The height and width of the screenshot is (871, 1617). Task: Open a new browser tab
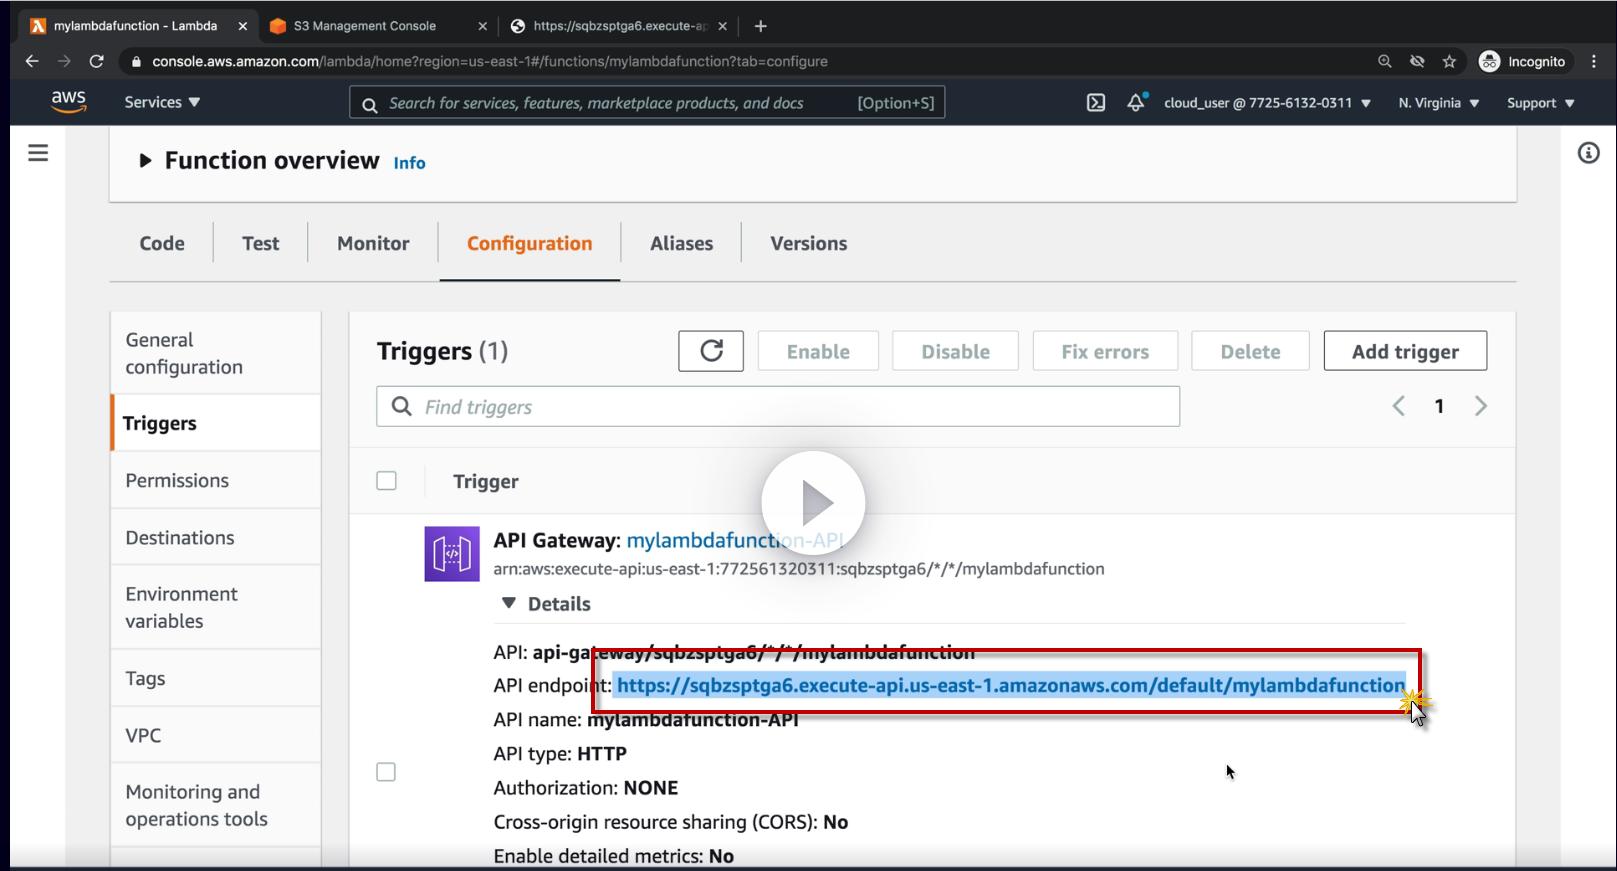pyautogui.click(x=760, y=26)
